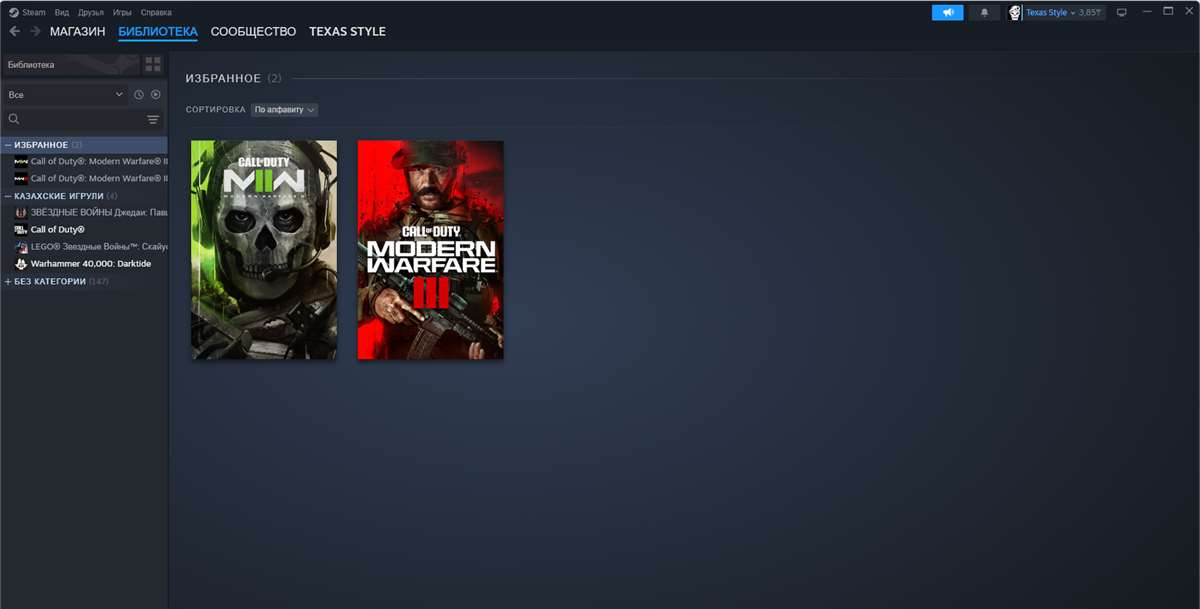Image resolution: width=1200 pixels, height=609 pixels.
Task: Open the Все collections dropdown
Action: pyautogui.click(x=65, y=94)
